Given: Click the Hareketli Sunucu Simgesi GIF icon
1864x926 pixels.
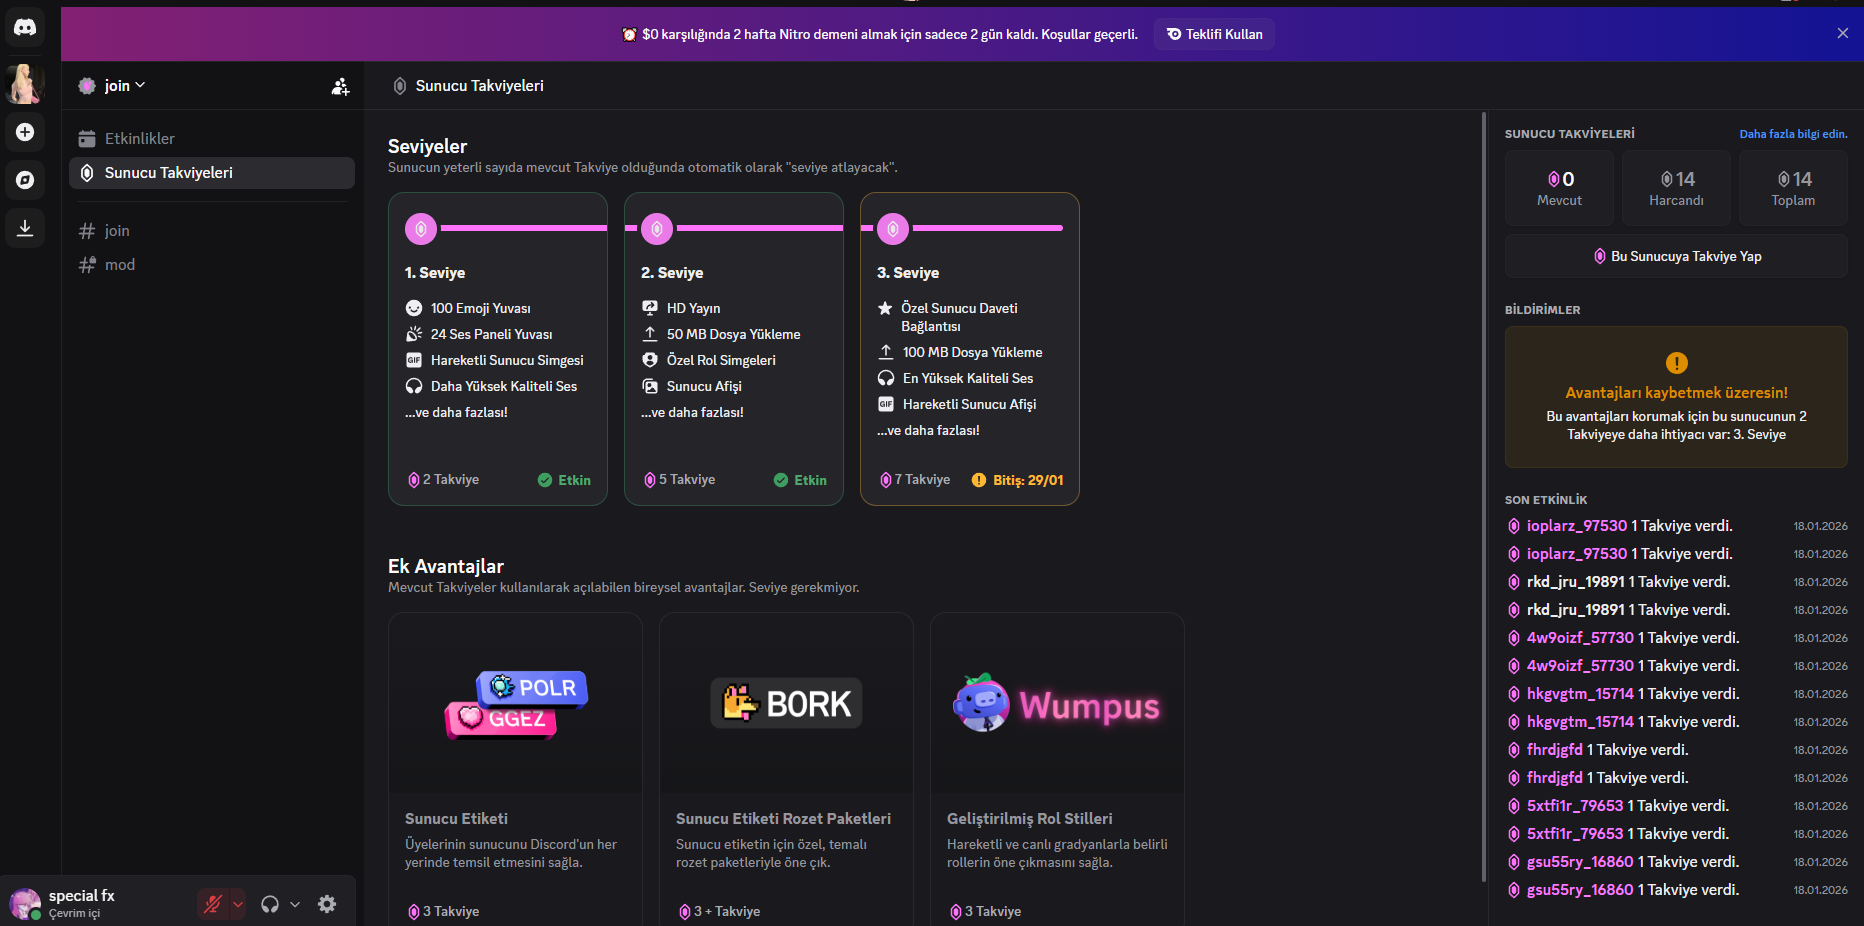Looking at the screenshot, I should 414,360.
